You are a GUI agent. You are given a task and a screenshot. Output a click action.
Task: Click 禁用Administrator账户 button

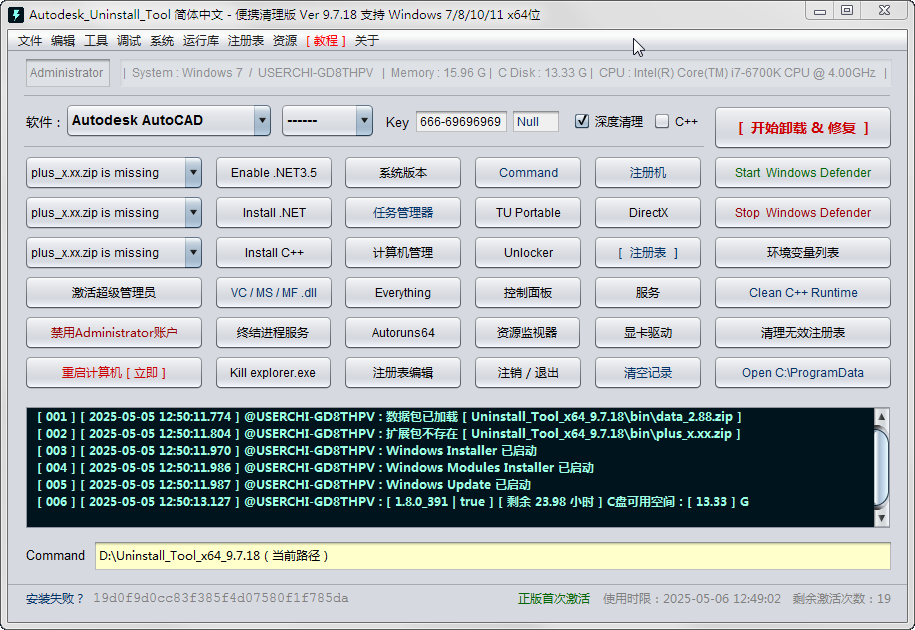coord(114,332)
